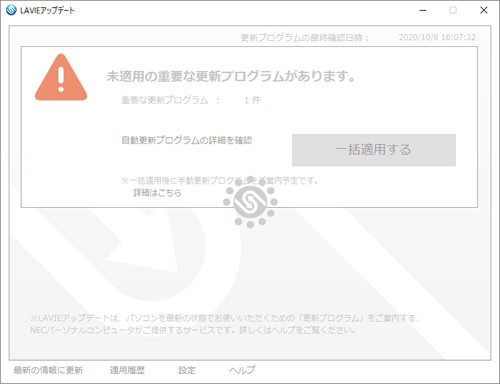Screen dimensions: 500x384
Task: Click the 更新プログラムの最終確認日時 label
Action: (305, 38)
